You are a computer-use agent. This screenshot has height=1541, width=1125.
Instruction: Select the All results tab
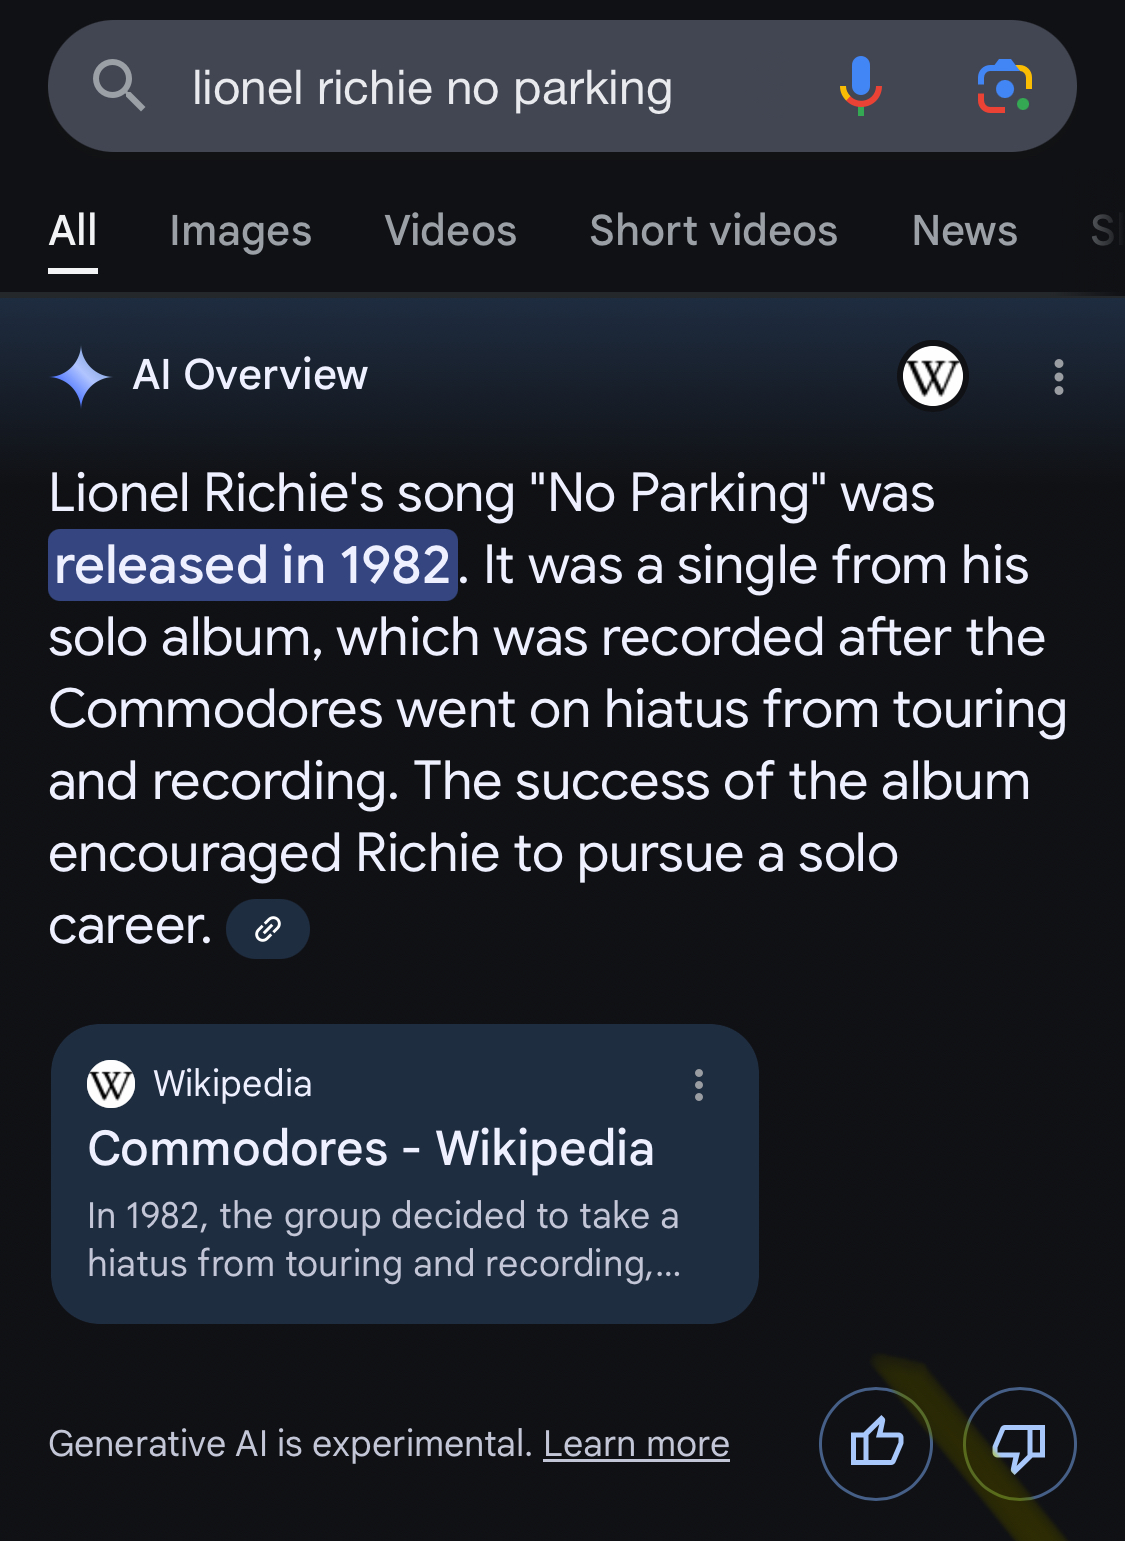coord(73,231)
